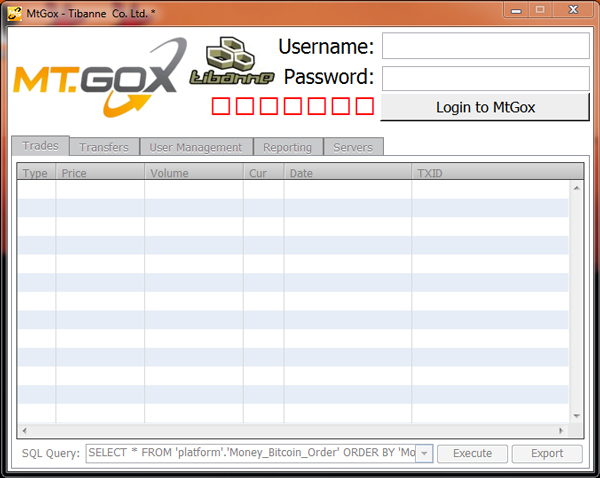Close the MtGox window

tap(573, 10)
